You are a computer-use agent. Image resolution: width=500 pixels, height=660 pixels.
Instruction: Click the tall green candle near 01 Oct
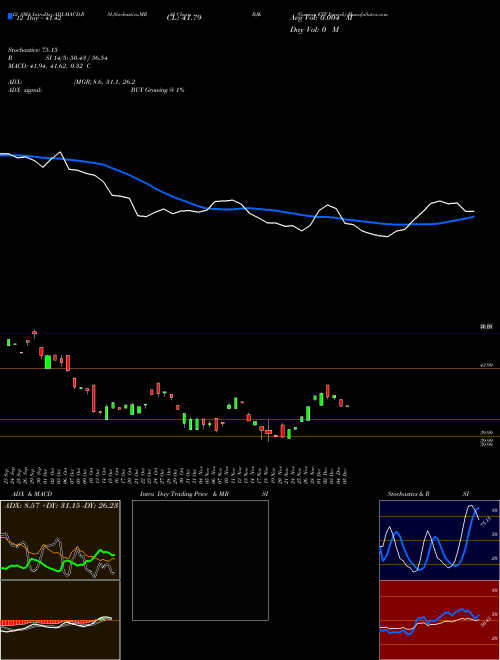[48, 362]
